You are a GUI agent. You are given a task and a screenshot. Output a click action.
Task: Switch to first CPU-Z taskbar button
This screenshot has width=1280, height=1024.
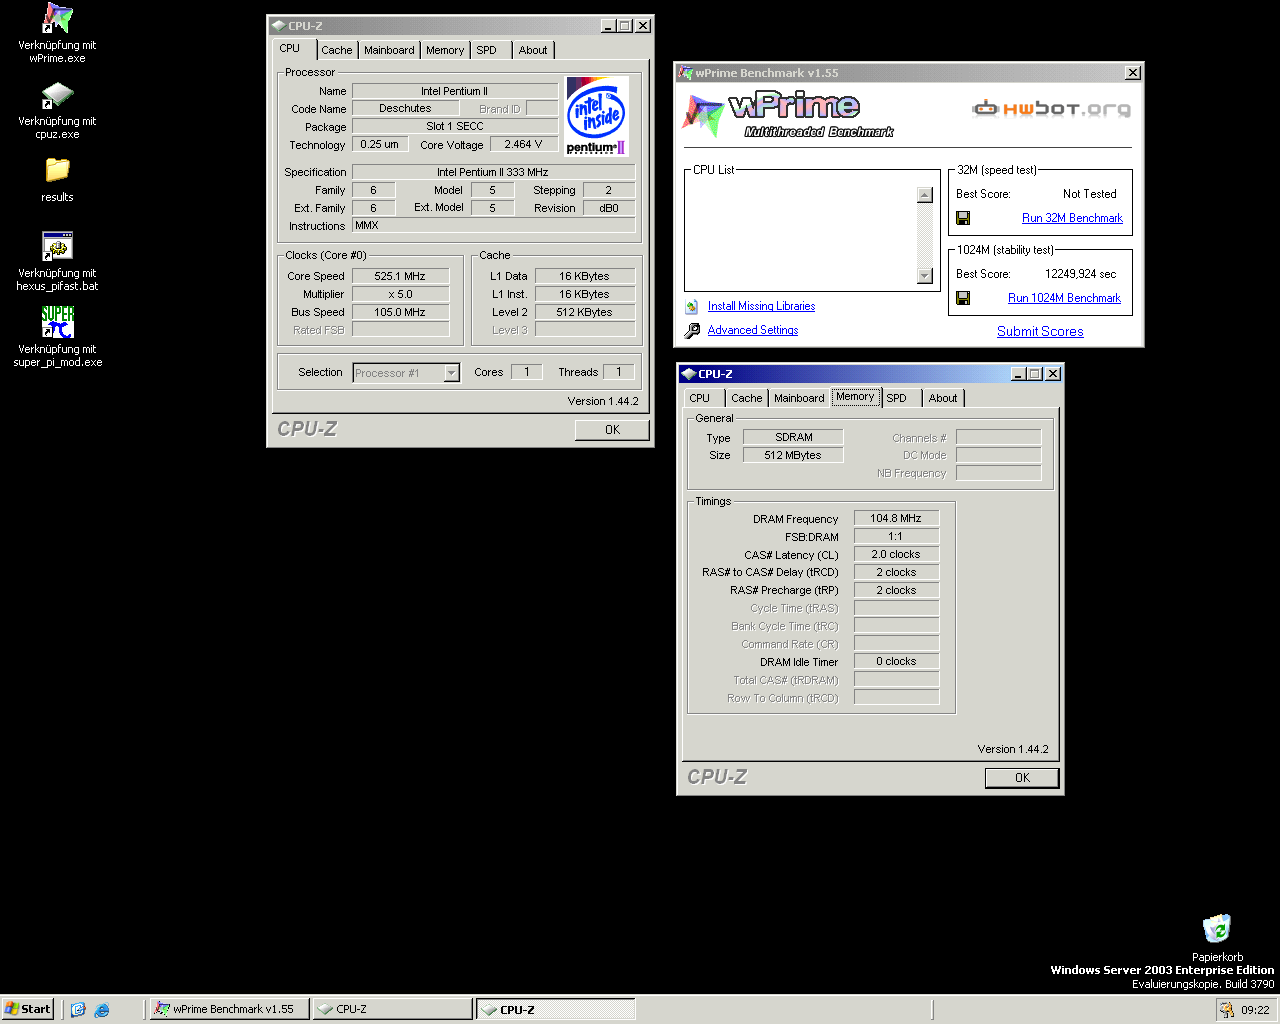392,1009
